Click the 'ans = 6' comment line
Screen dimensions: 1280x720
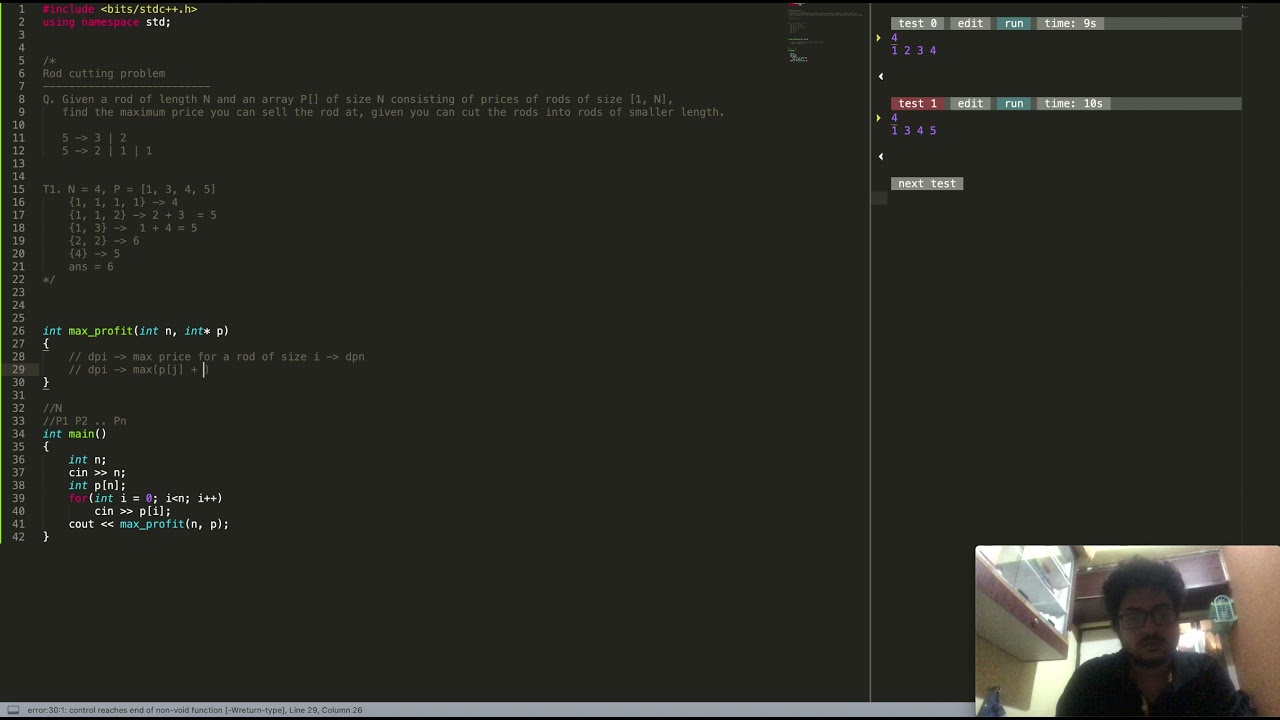tap(91, 267)
